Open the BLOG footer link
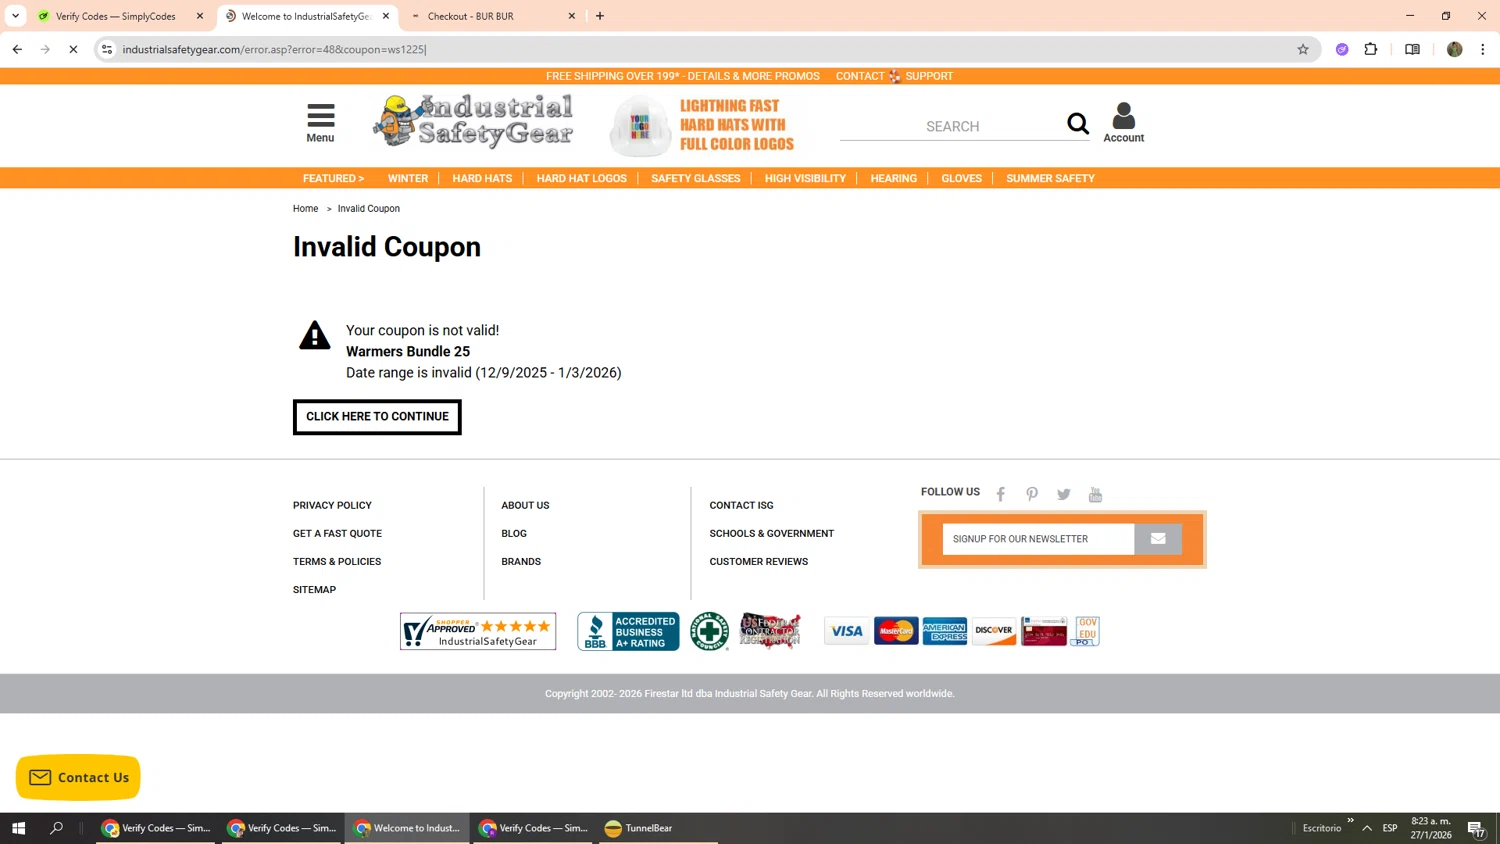The image size is (1500, 844). (514, 533)
